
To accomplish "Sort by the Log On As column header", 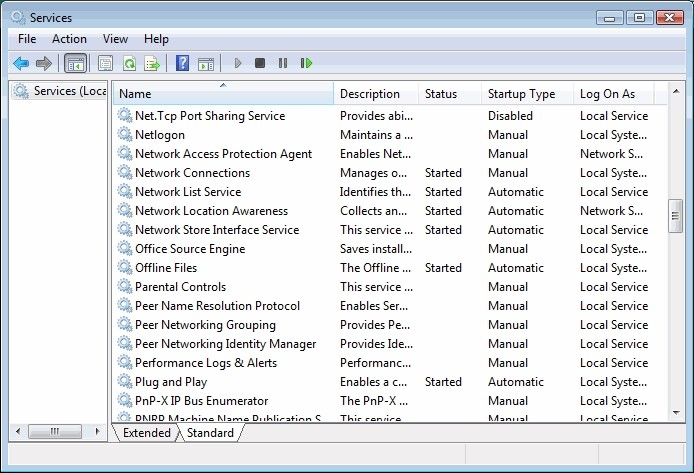I will tap(613, 93).
